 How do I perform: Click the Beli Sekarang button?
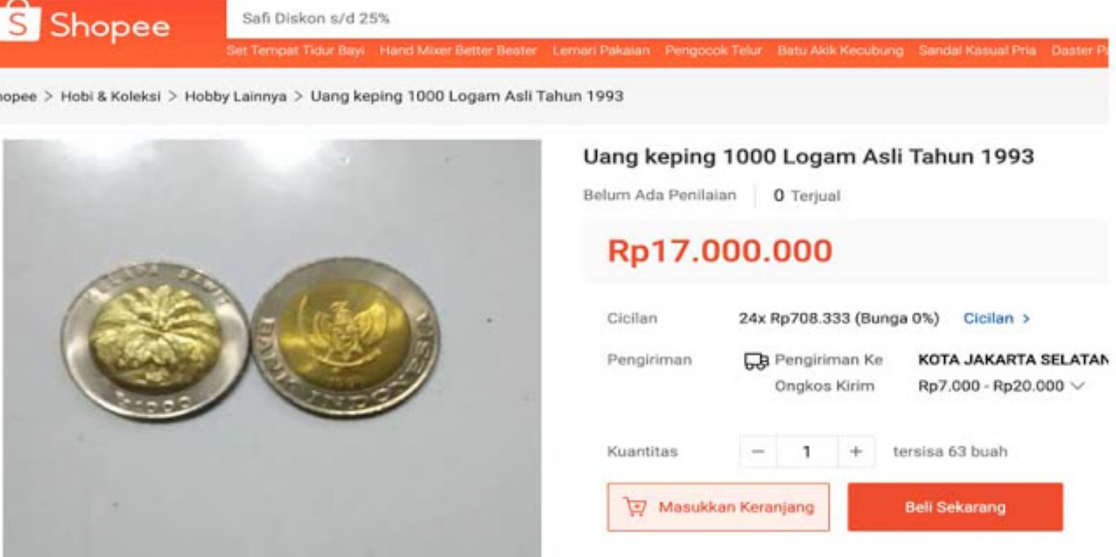955,507
